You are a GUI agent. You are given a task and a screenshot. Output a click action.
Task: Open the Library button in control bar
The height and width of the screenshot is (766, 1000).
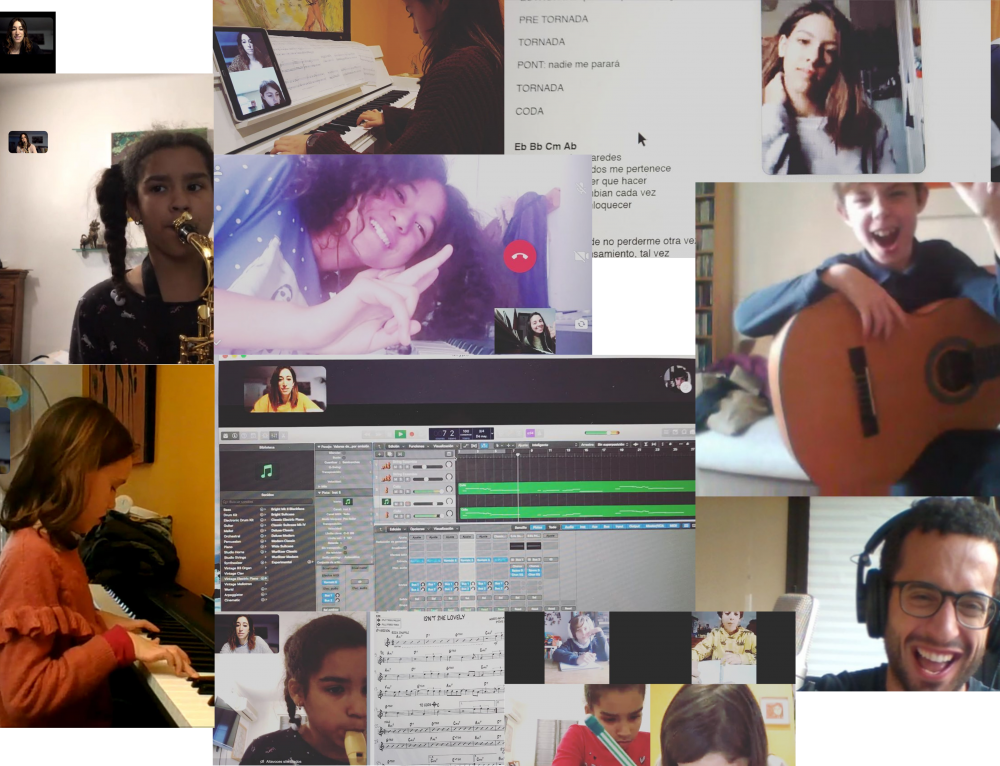(x=228, y=435)
